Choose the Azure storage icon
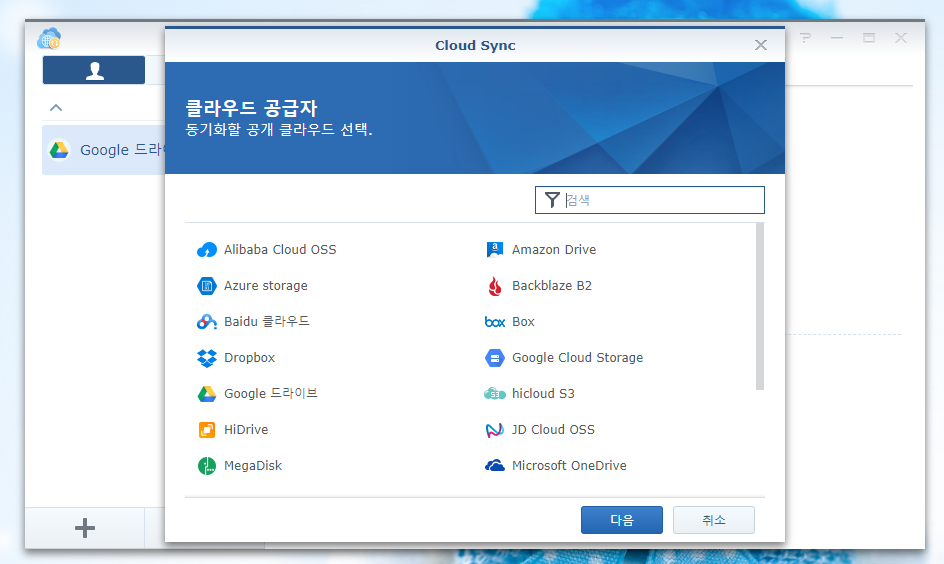 pos(207,286)
